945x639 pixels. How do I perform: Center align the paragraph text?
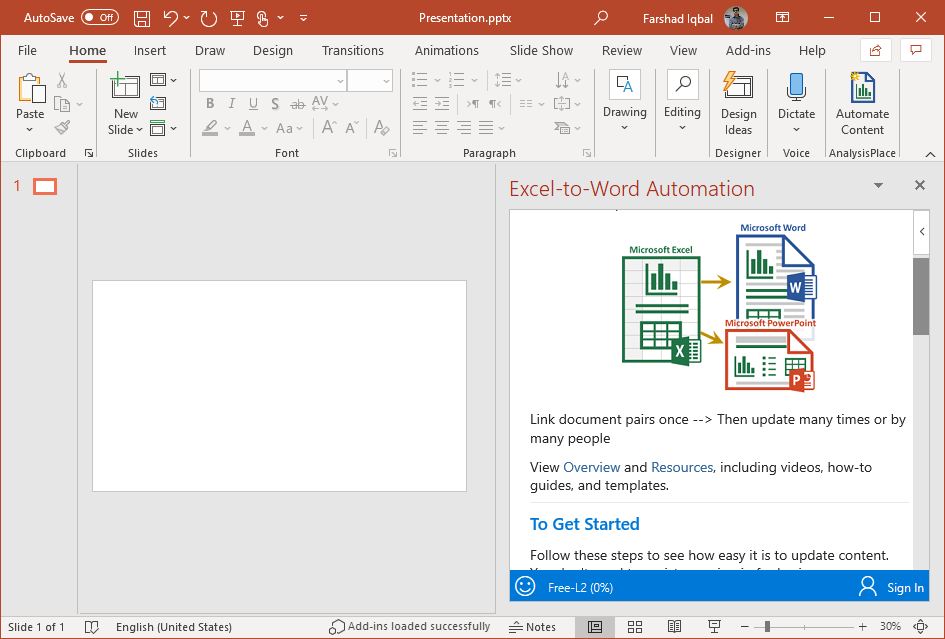tap(441, 125)
